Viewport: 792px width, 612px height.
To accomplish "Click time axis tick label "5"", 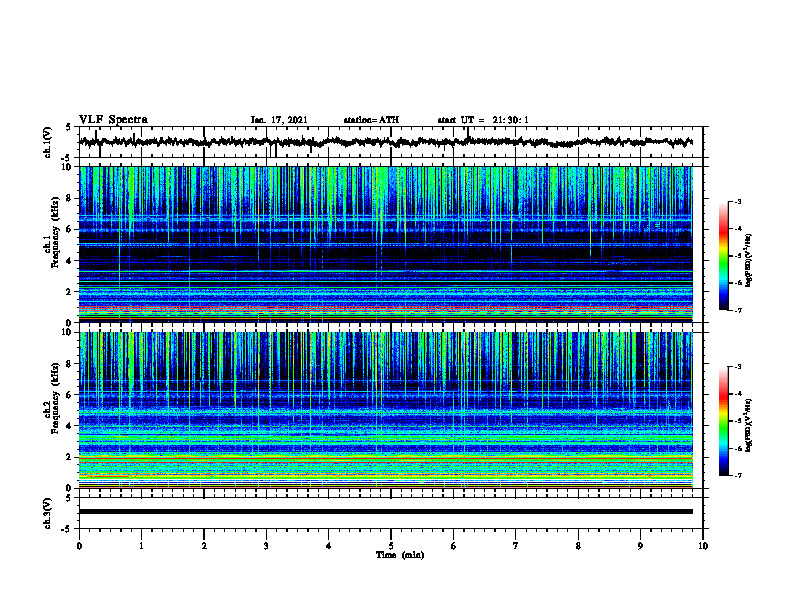I will point(391,546).
